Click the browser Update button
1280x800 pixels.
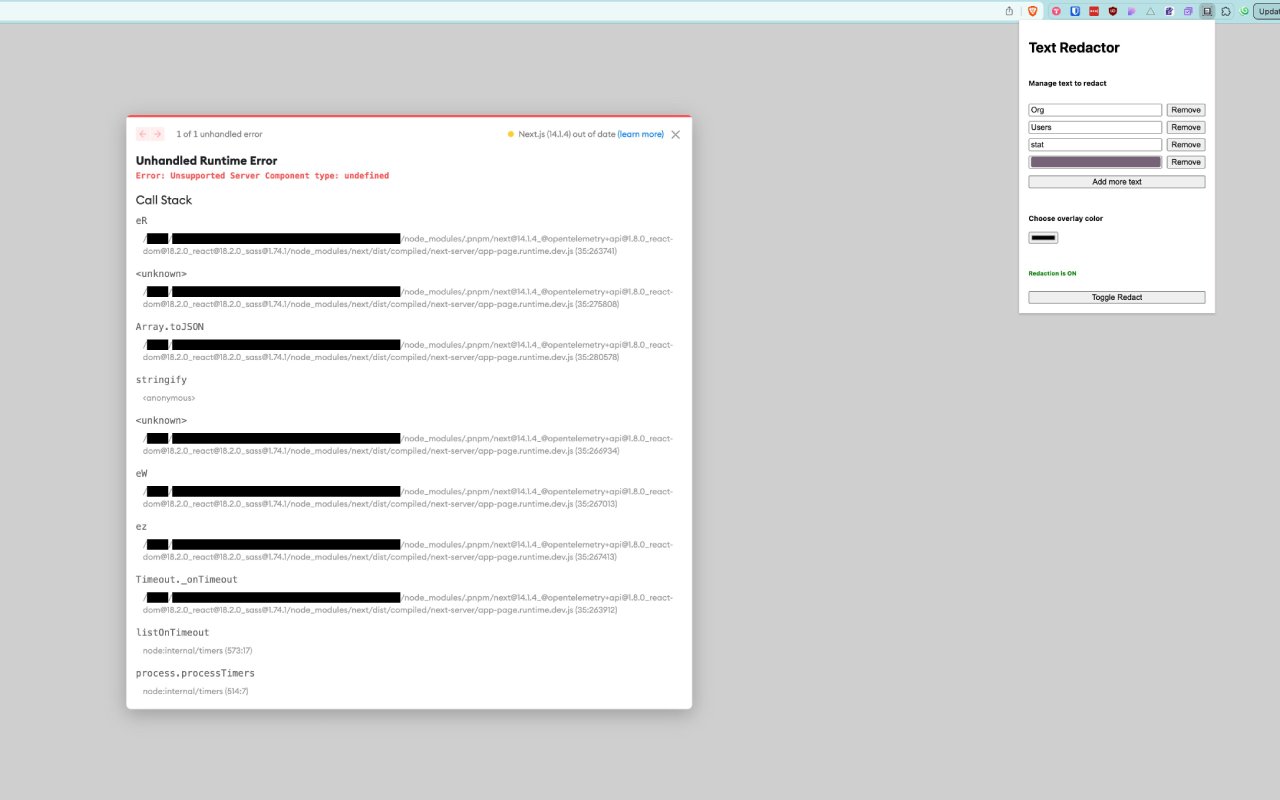pyautogui.click(x=1268, y=11)
